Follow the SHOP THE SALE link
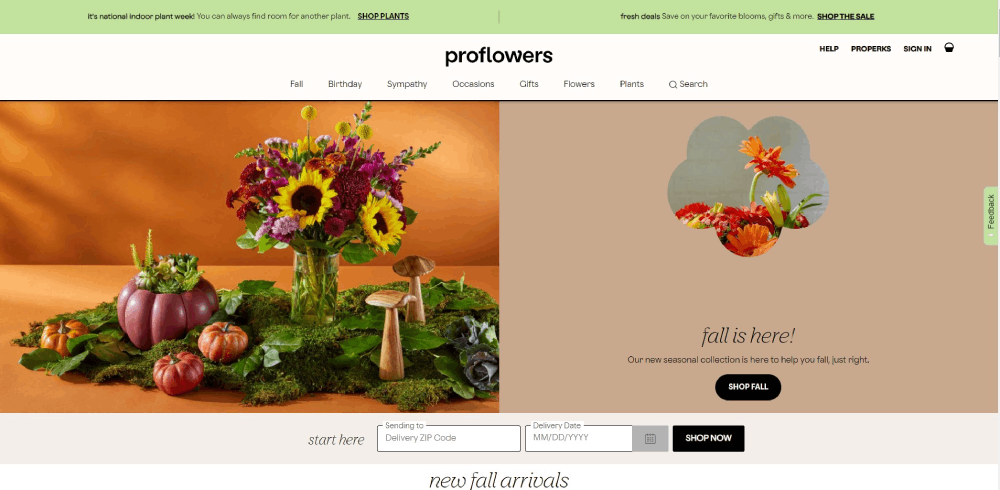 [846, 16]
